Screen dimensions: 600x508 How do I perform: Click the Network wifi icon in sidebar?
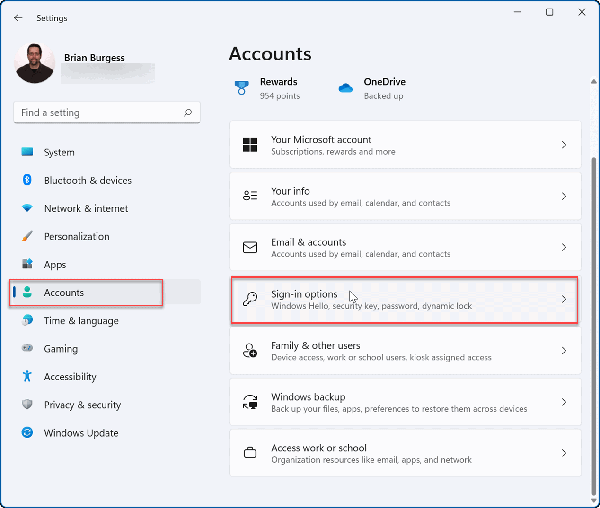(27, 208)
